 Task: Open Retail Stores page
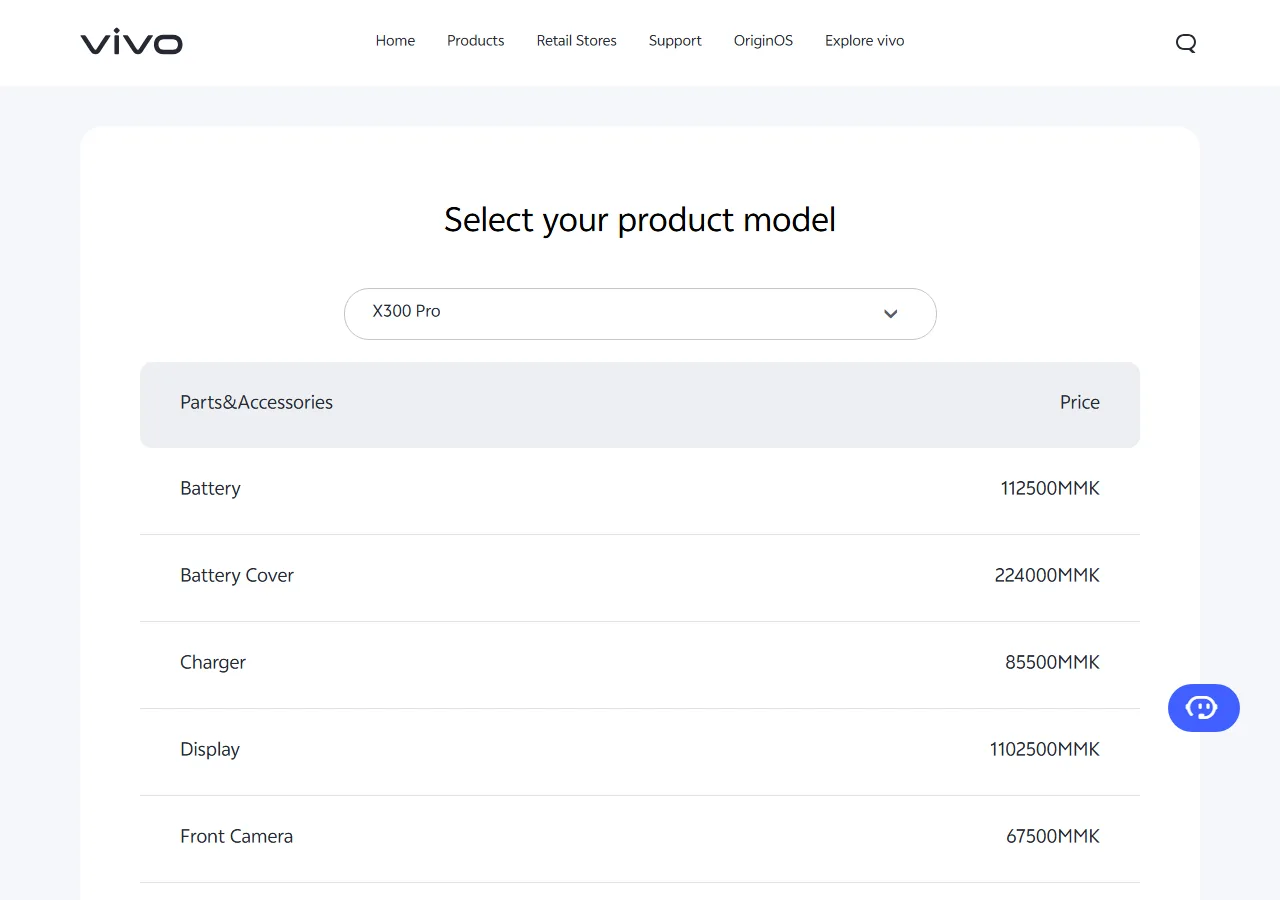577,41
